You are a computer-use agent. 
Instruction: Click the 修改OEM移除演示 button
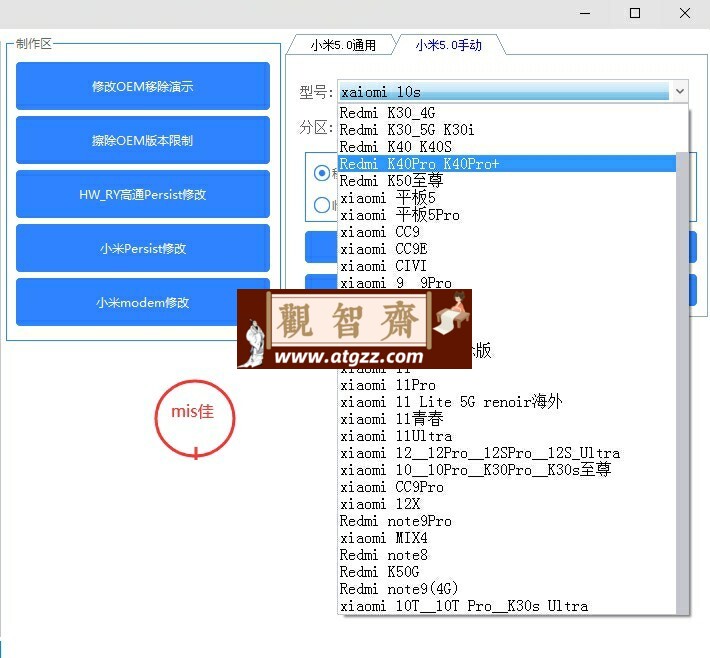(x=143, y=86)
